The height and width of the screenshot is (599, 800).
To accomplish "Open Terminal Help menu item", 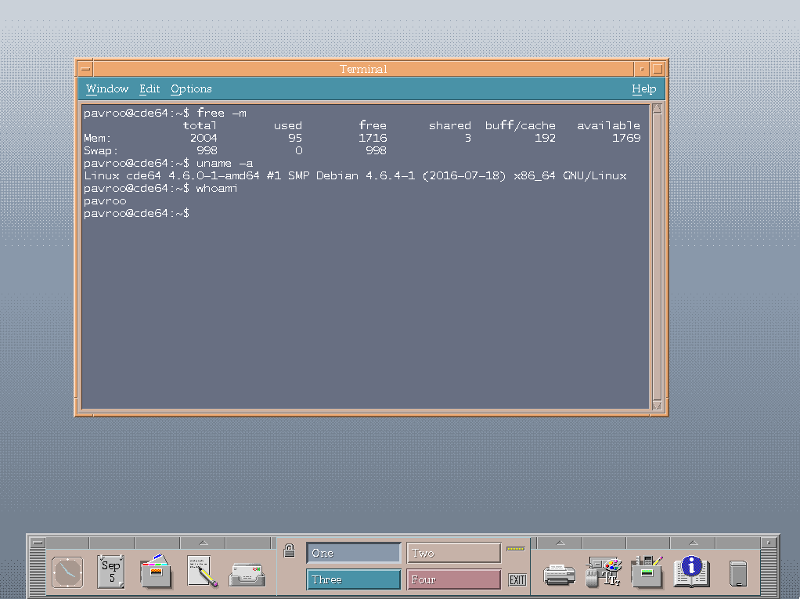I will [x=643, y=89].
